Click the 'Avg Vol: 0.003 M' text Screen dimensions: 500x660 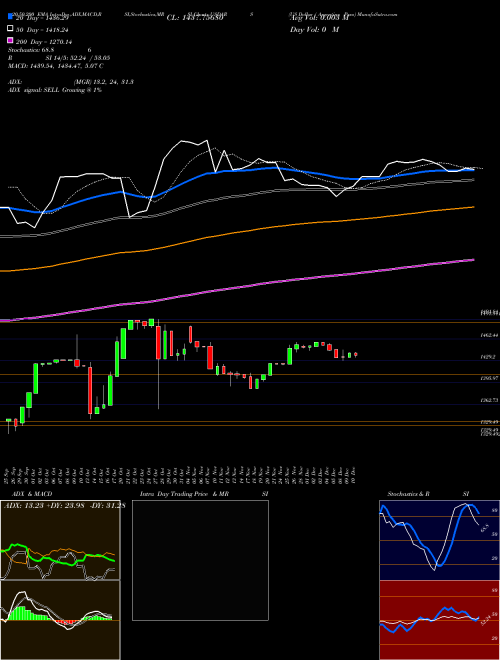click(319, 18)
